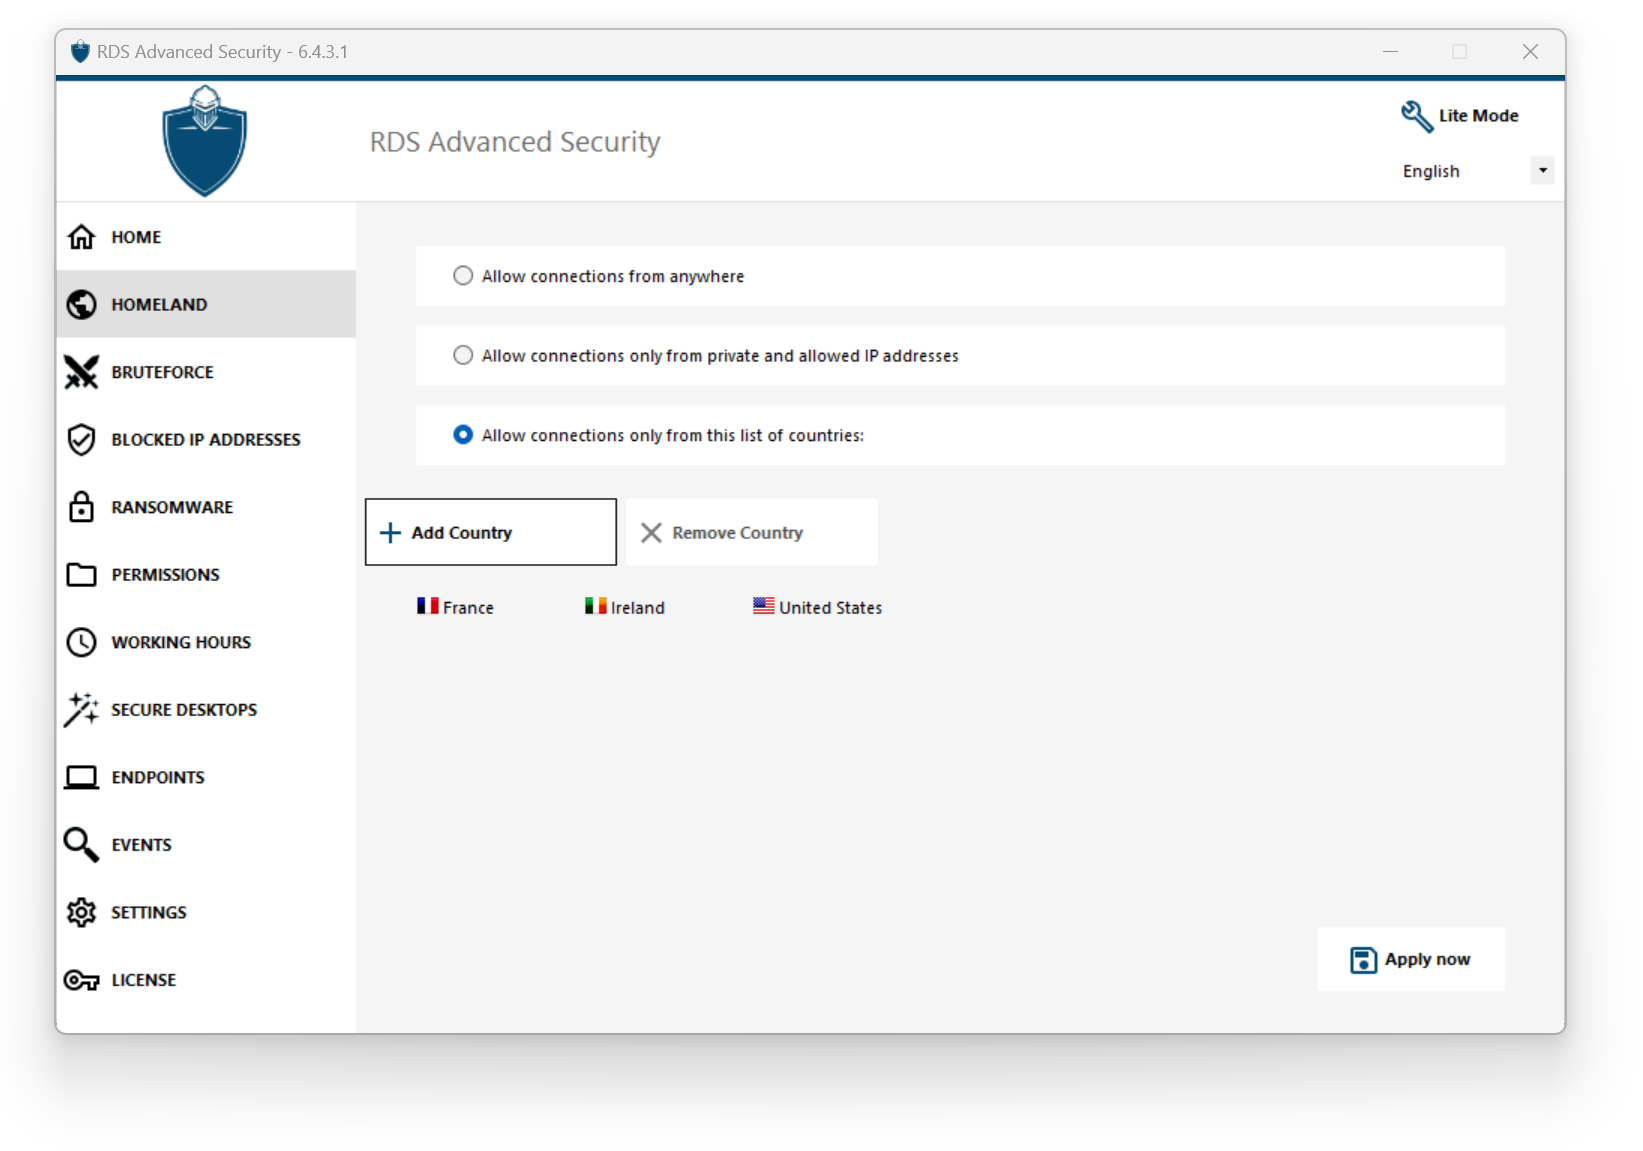
Task: Select Ireland country name
Action: [637, 607]
